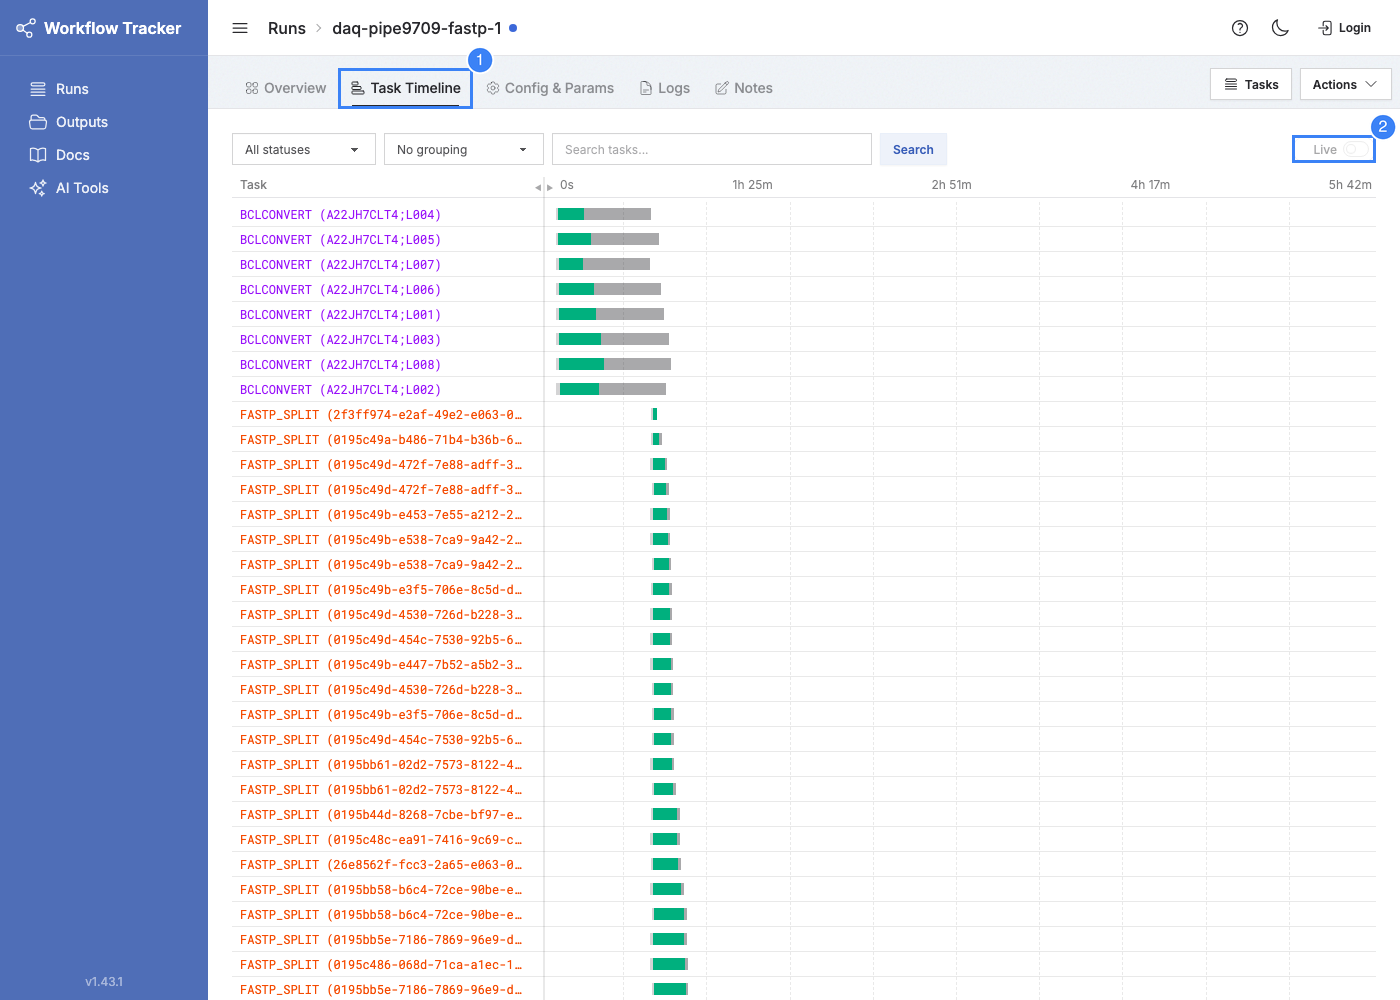Select task BCLCONVERT (A22JH7CLT4;L004)
This screenshot has width=1400, height=1000.
point(340,215)
